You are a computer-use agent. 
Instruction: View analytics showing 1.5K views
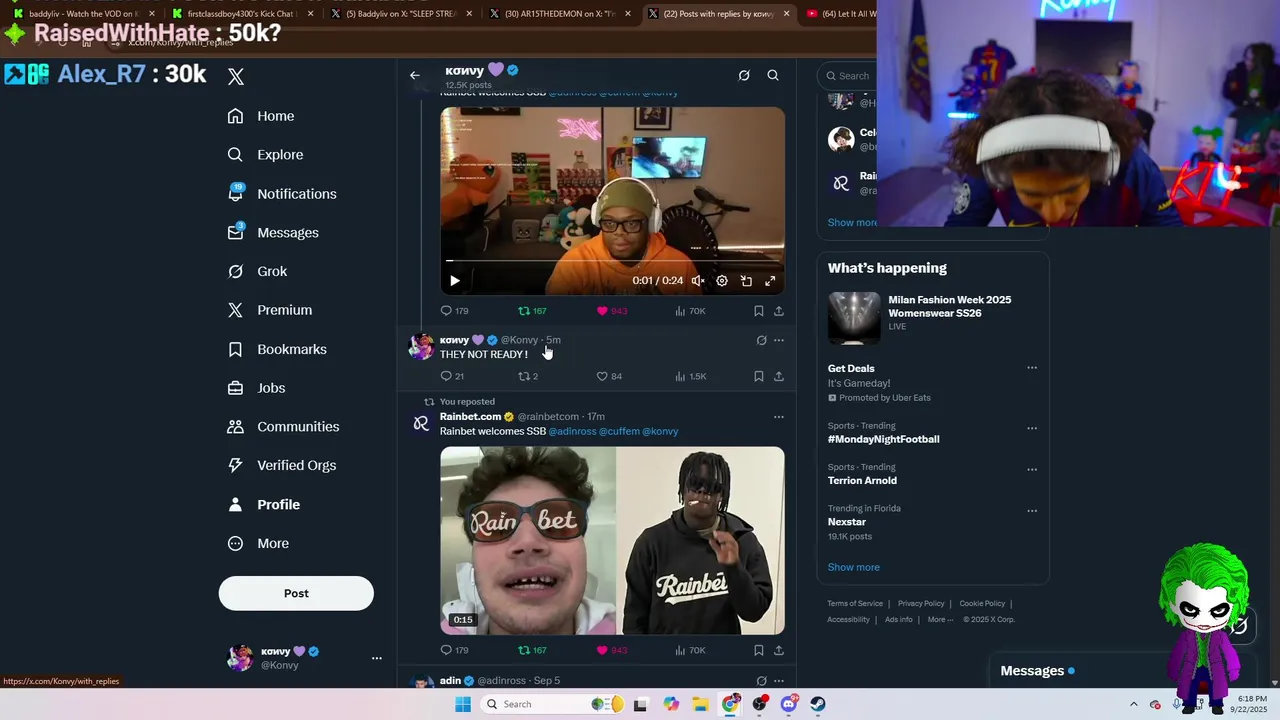coord(691,376)
